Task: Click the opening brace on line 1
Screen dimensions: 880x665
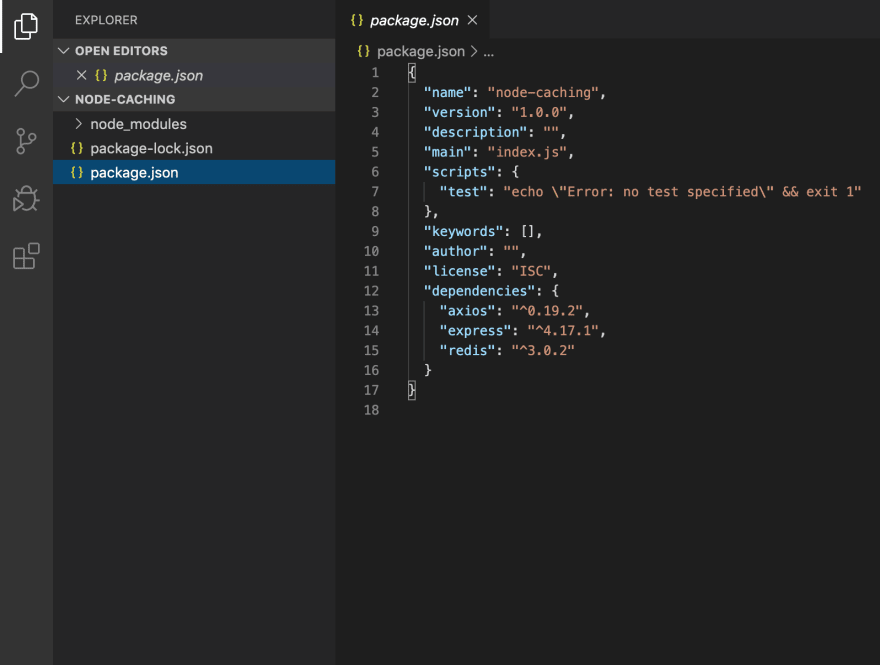Action: point(412,72)
